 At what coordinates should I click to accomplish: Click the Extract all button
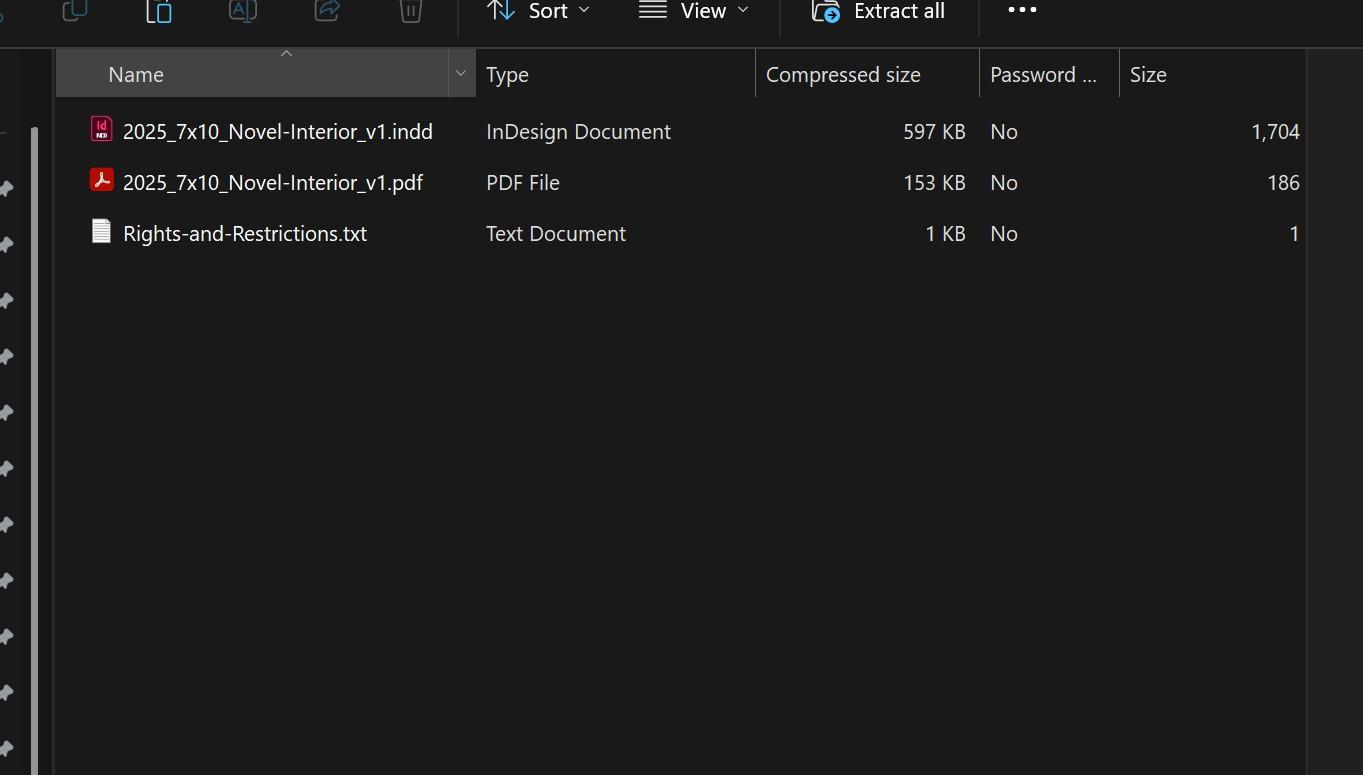click(x=876, y=12)
